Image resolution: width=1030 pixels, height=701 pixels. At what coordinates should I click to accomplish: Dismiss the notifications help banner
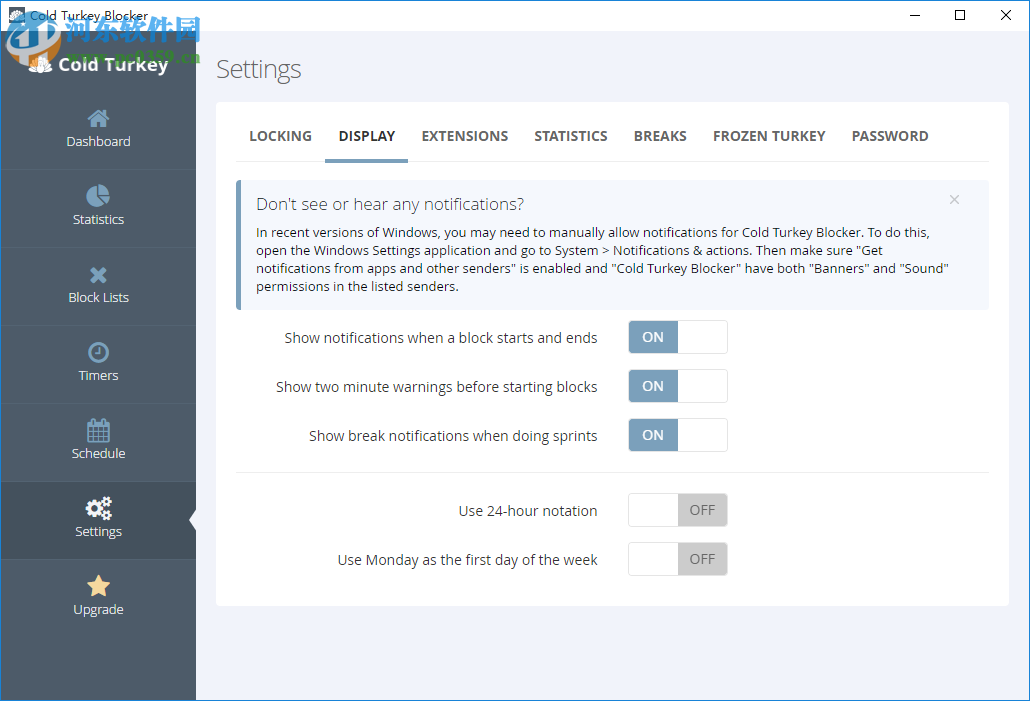point(954,199)
